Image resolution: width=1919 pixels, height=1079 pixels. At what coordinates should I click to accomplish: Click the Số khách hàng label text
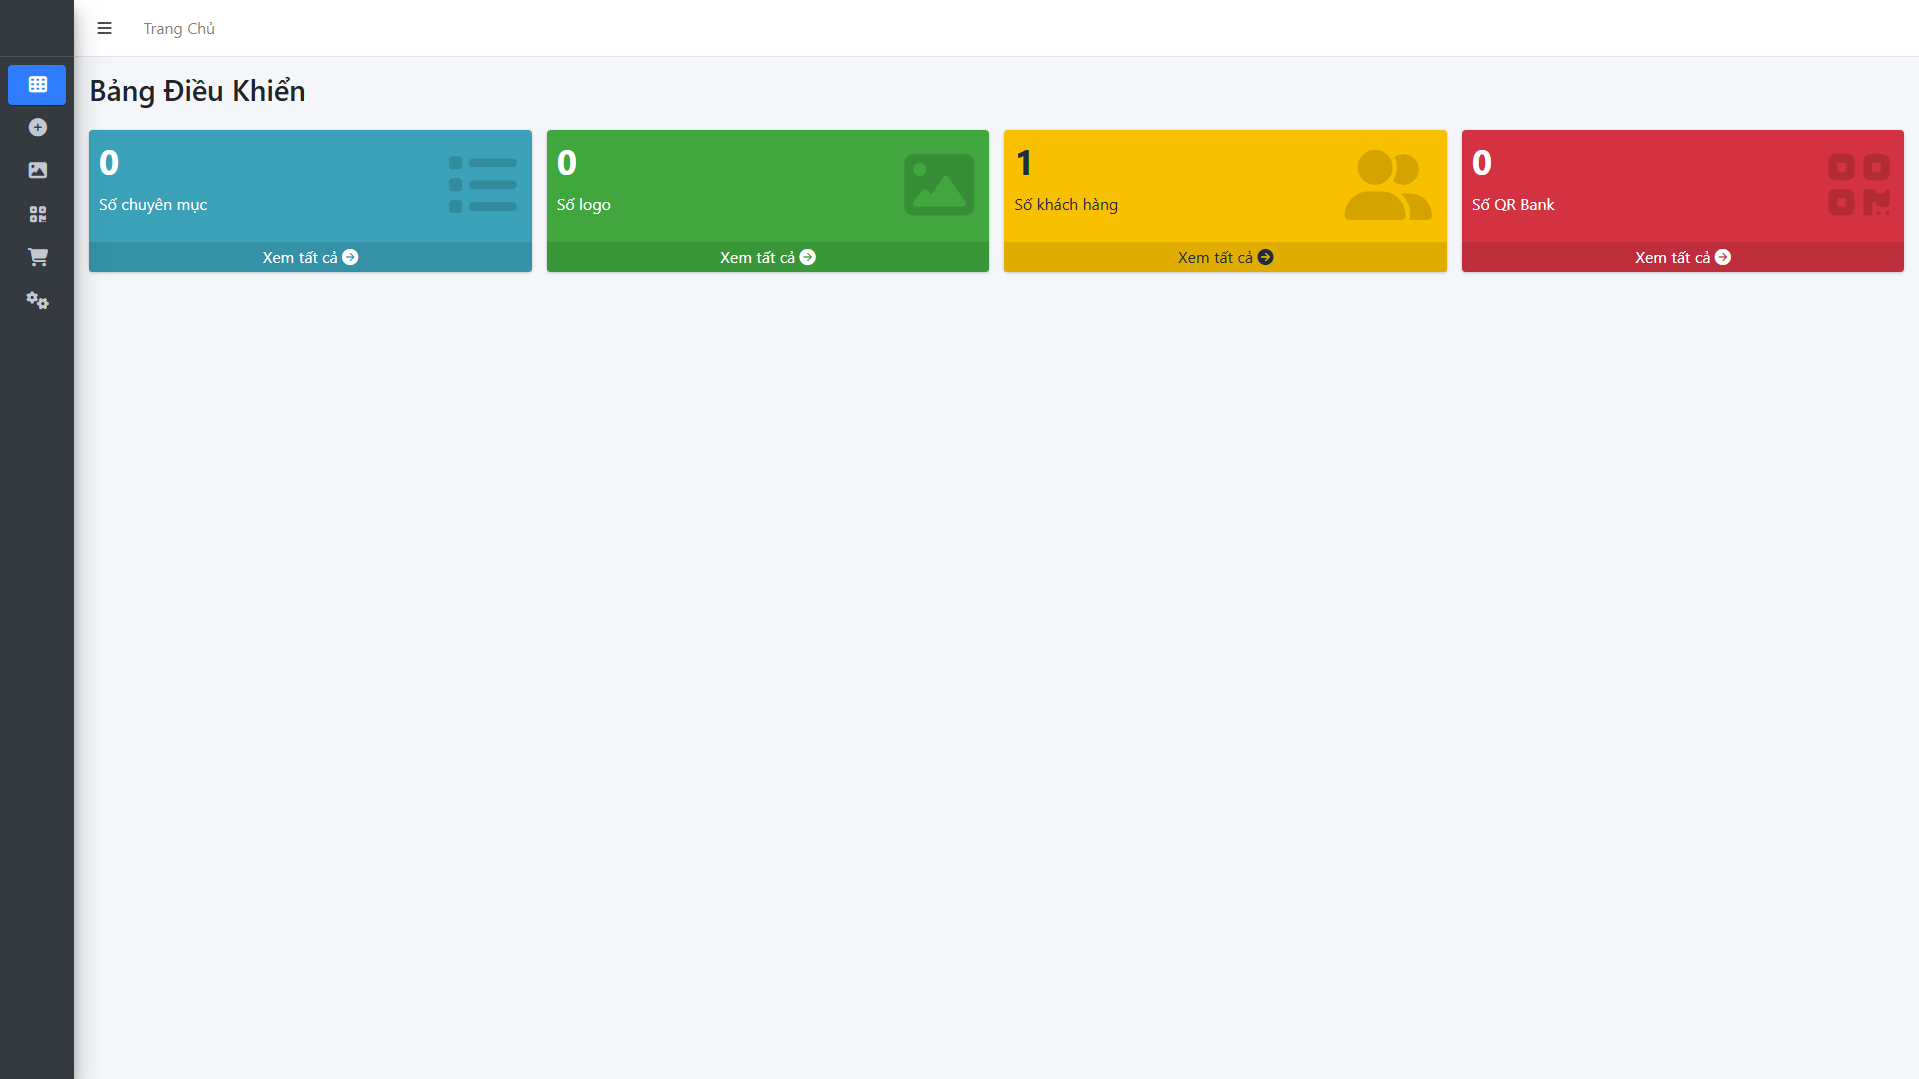point(1066,204)
